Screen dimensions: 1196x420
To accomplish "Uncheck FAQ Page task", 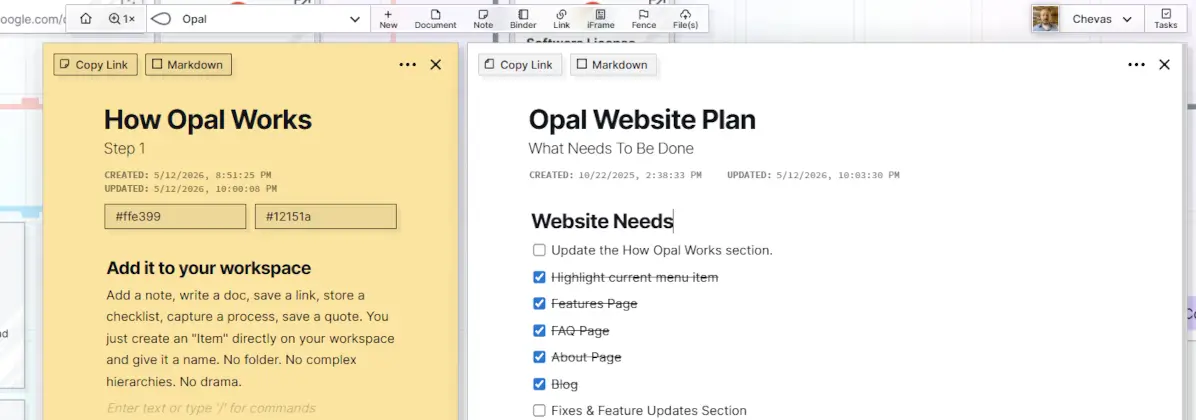I will point(539,331).
